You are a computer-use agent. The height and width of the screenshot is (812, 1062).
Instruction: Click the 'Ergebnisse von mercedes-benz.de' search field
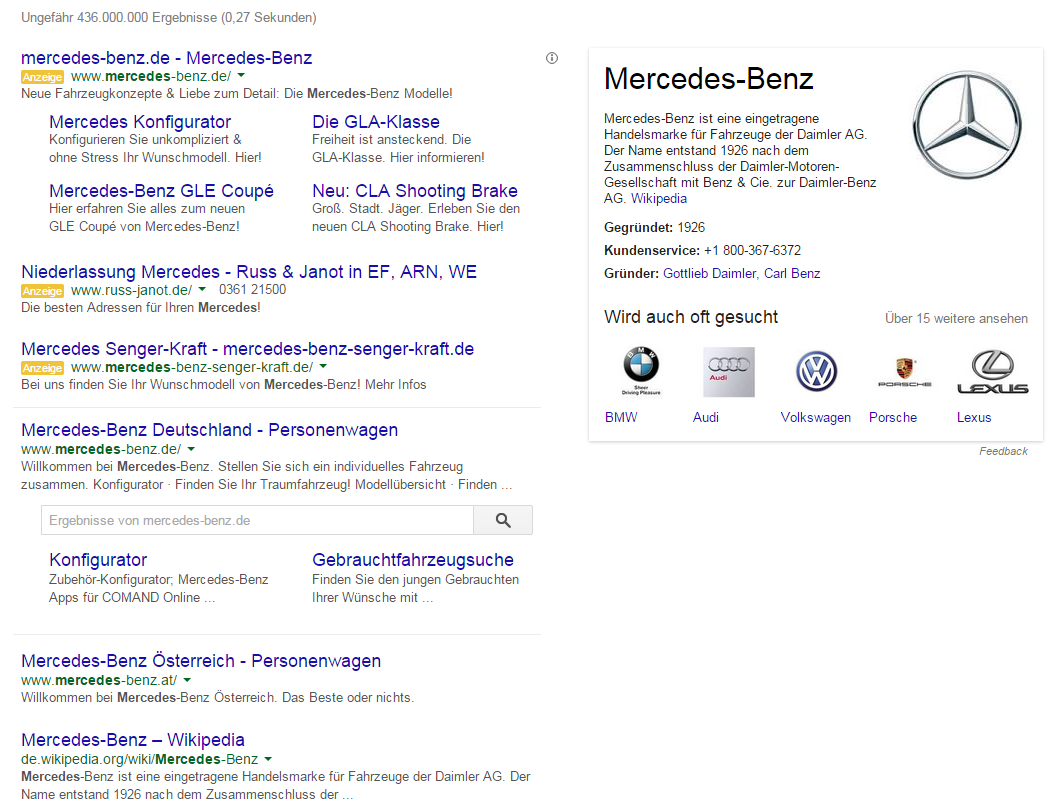(x=257, y=520)
